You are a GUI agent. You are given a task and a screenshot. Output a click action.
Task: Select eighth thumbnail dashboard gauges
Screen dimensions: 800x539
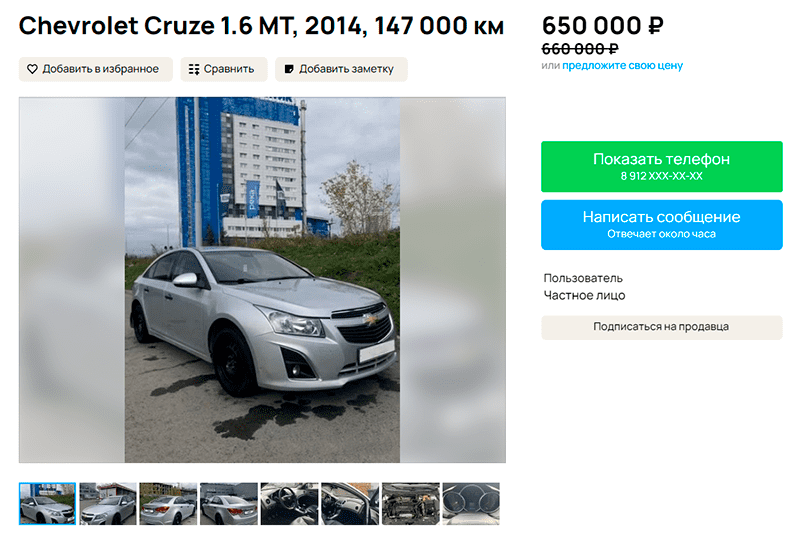click(x=471, y=504)
